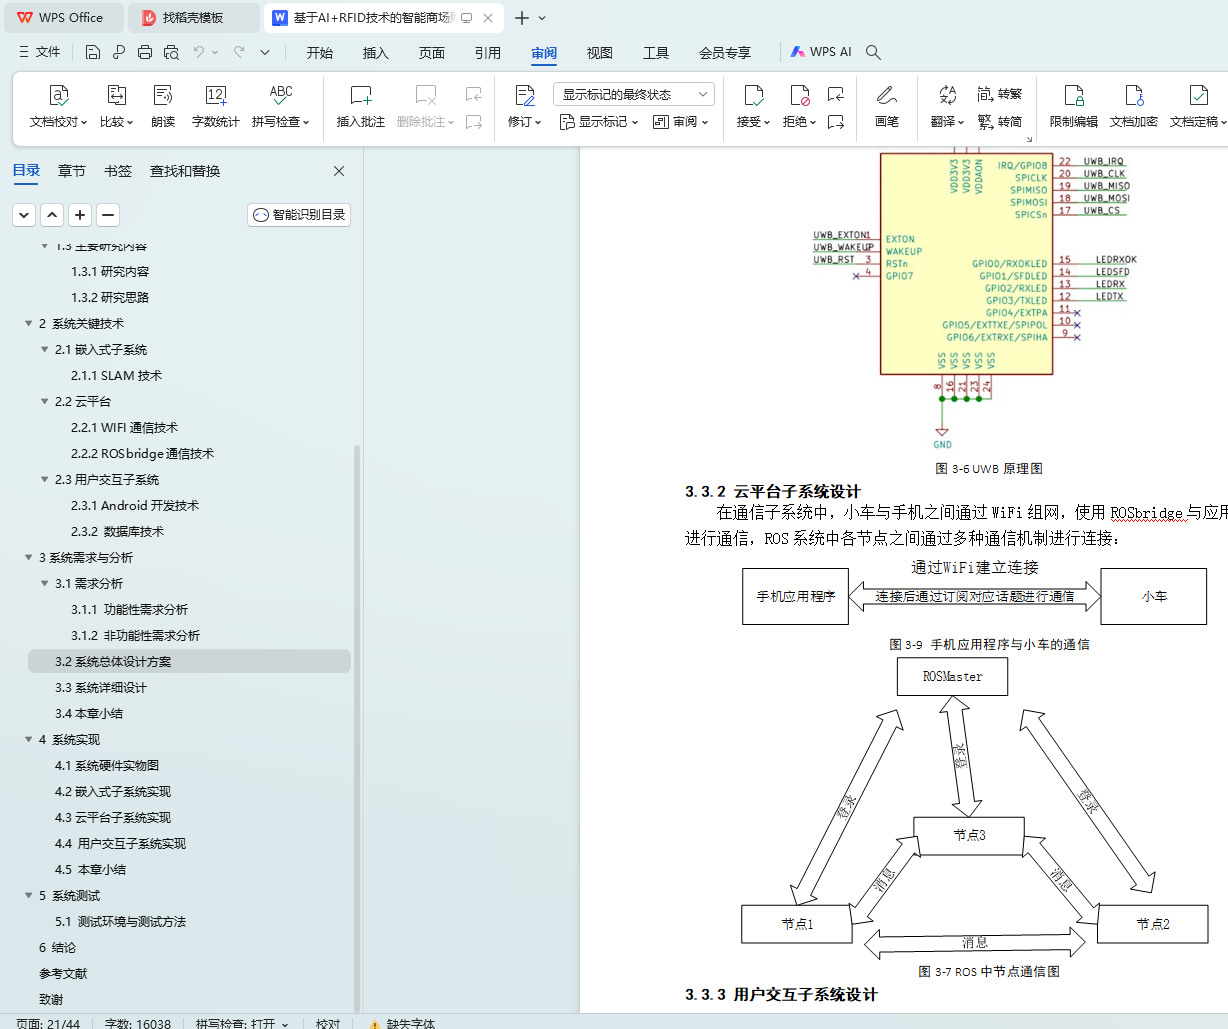This screenshot has width=1228, height=1029.
Task: Click the 文档定稿 finalize icon
Action: tap(1198, 95)
